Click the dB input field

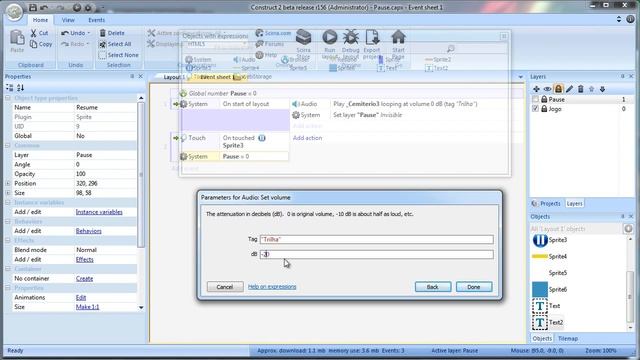[x=376, y=254]
